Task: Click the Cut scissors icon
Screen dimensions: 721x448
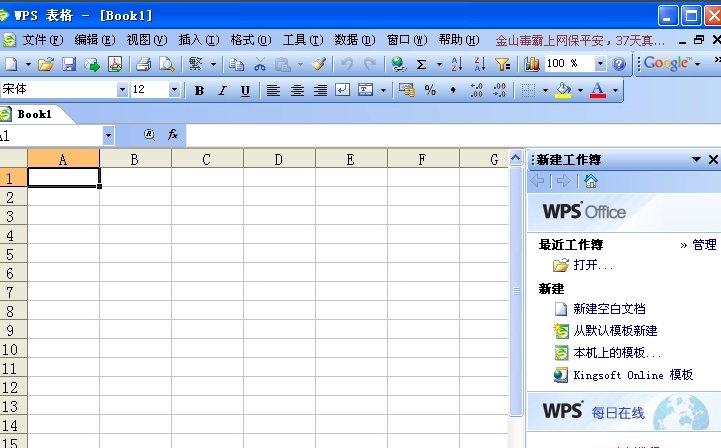Action: tap(260, 64)
